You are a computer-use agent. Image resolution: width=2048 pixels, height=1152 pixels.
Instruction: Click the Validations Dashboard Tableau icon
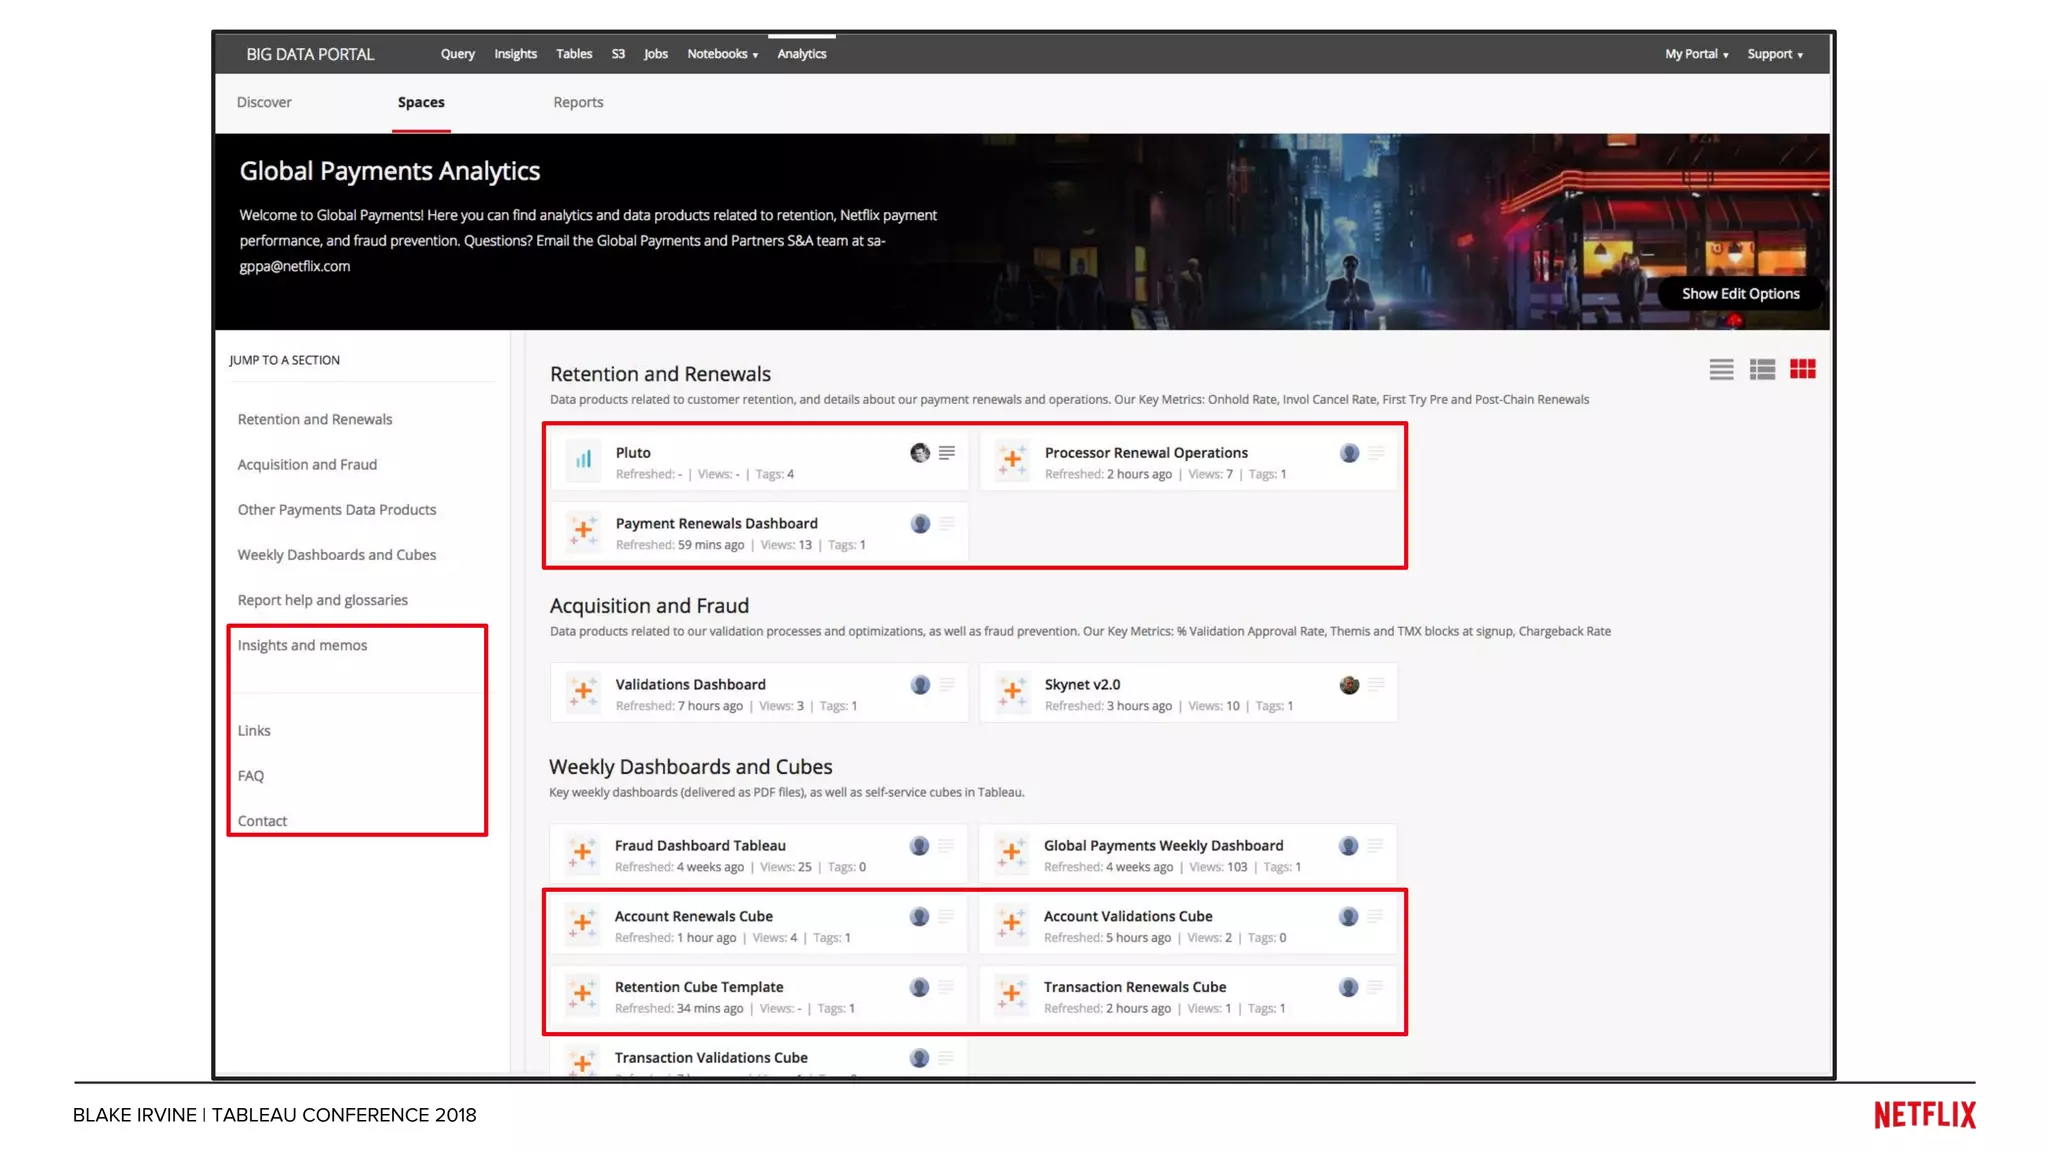pos(583,693)
